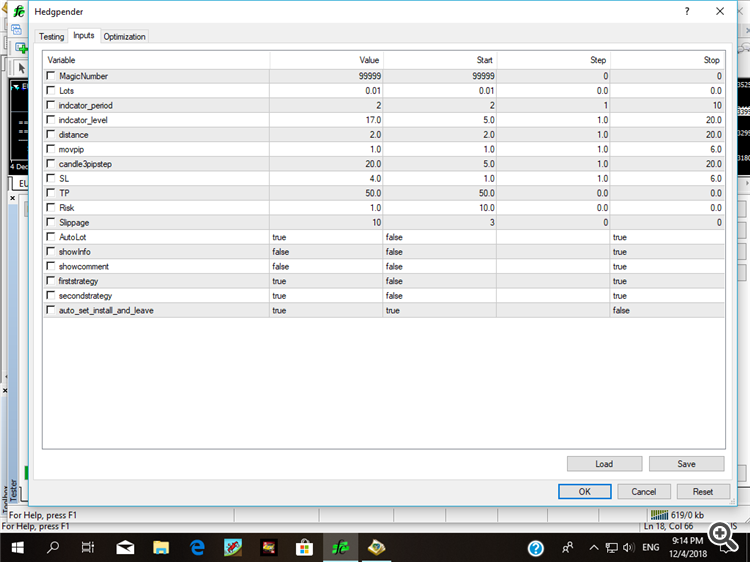750x562 pixels.
Task: Open the Optimization tab
Action: [x=124, y=36]
